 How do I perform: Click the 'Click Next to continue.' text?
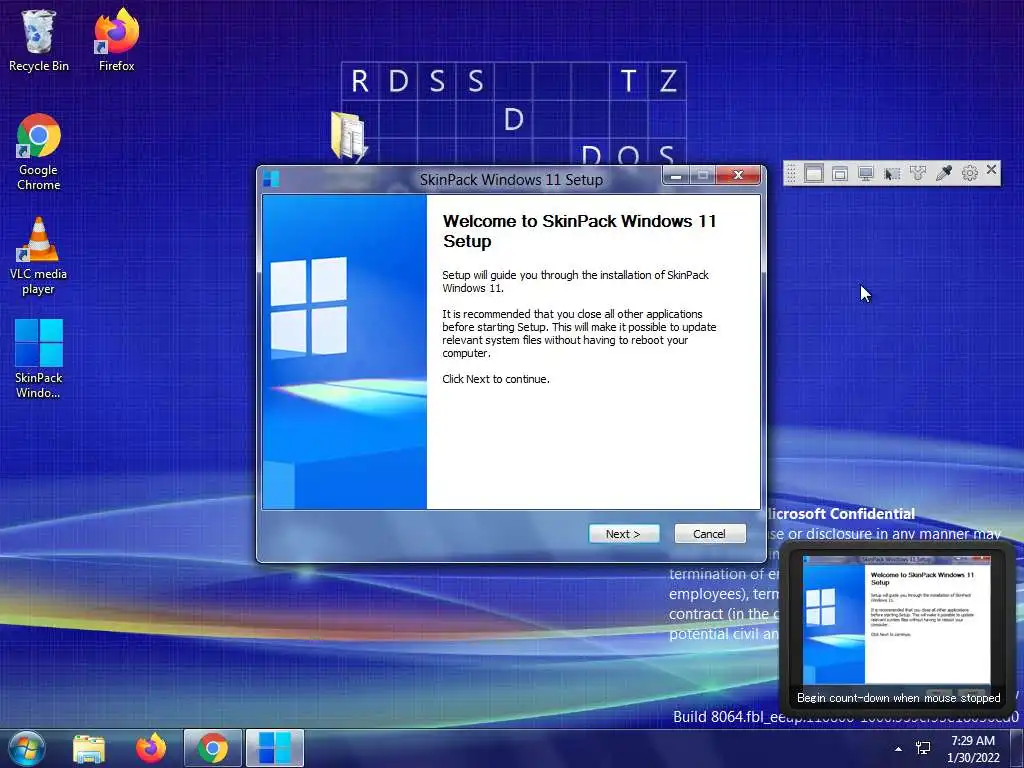point(496,379)
